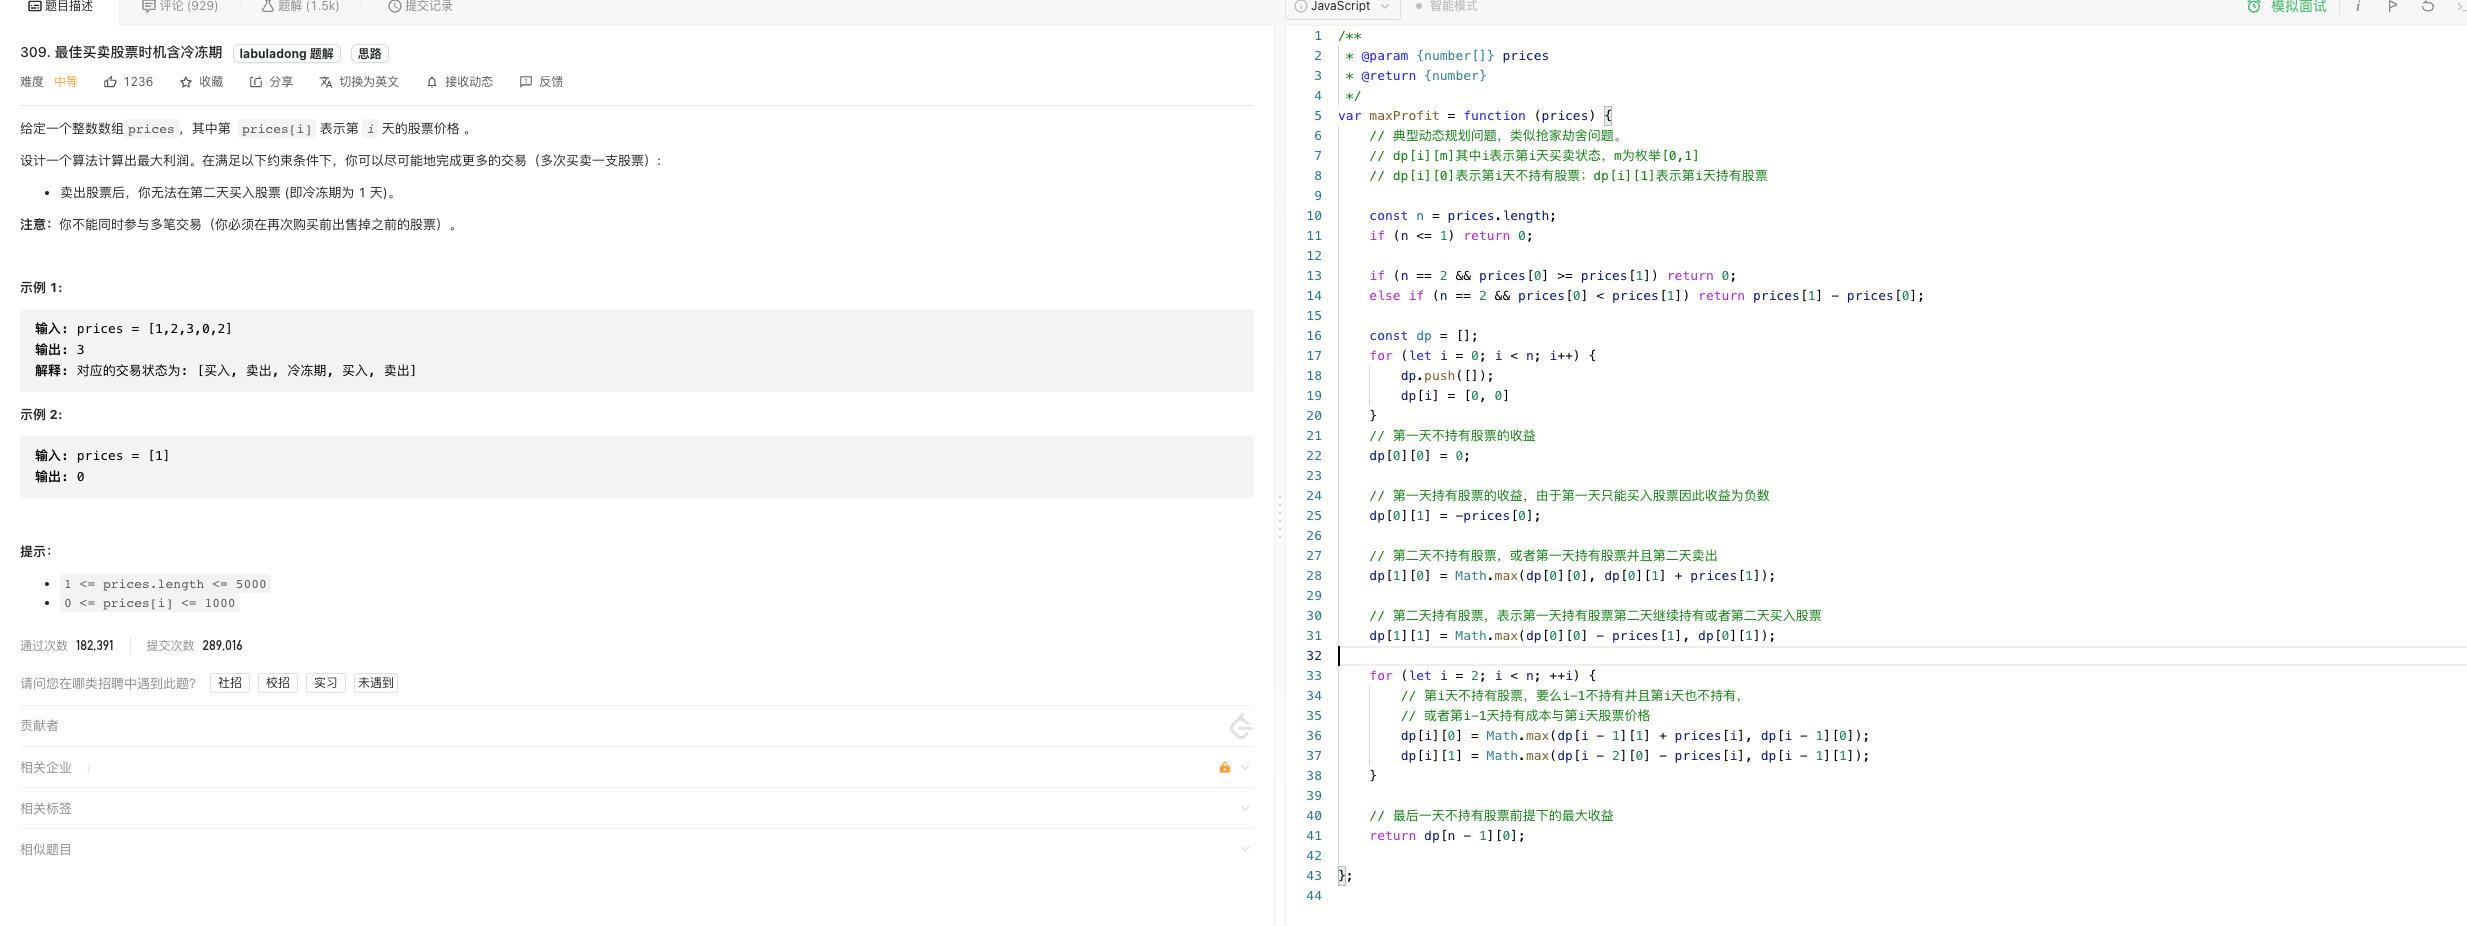2467x926 pixels.
Task: Select the 实习 recruitment option
Action: point(326,683)
